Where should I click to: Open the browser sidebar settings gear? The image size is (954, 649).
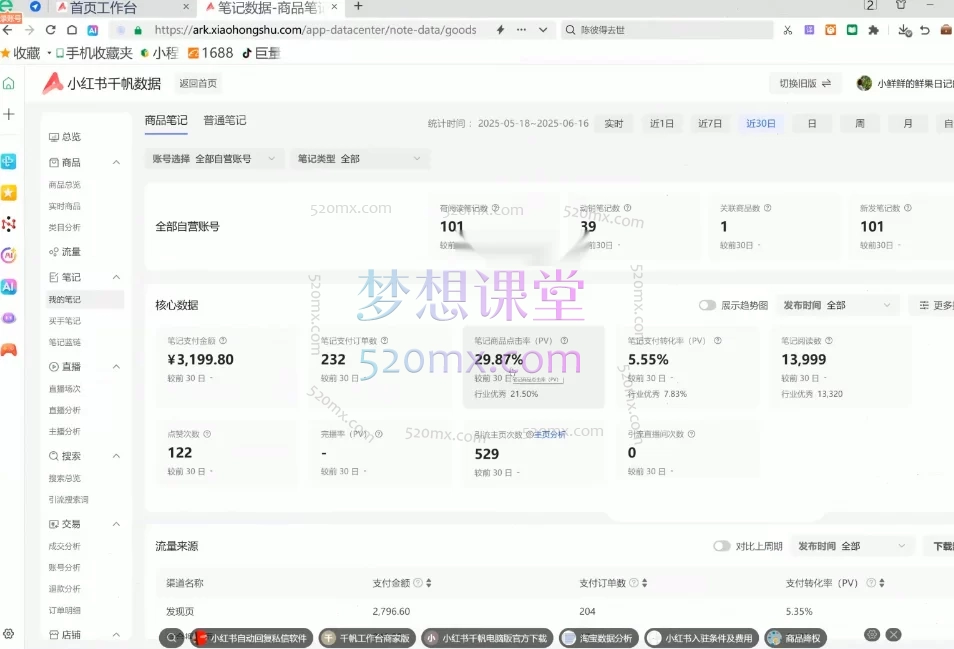[9, 633]
